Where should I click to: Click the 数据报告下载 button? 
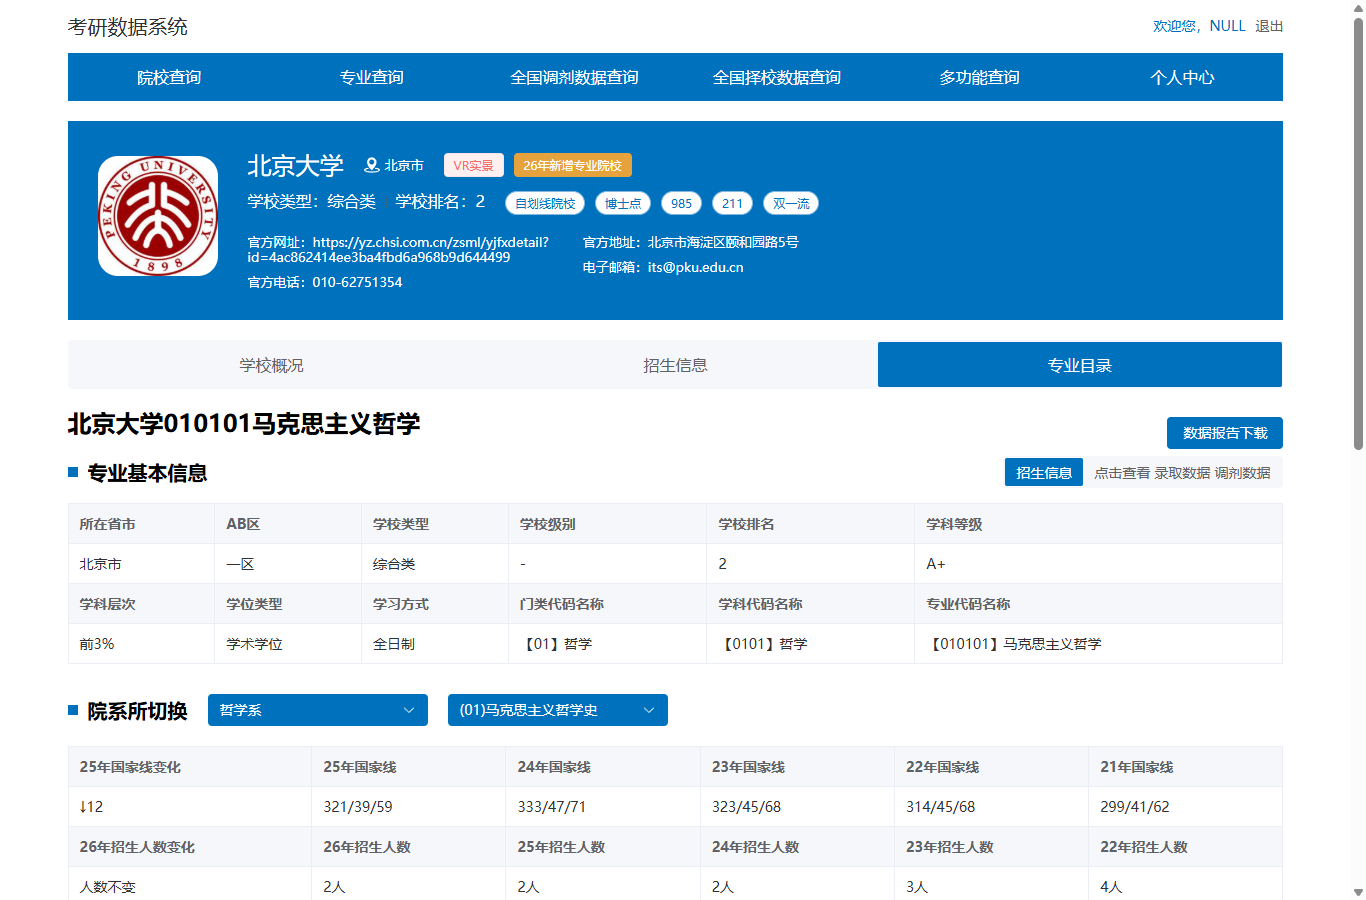(1225, 433)
